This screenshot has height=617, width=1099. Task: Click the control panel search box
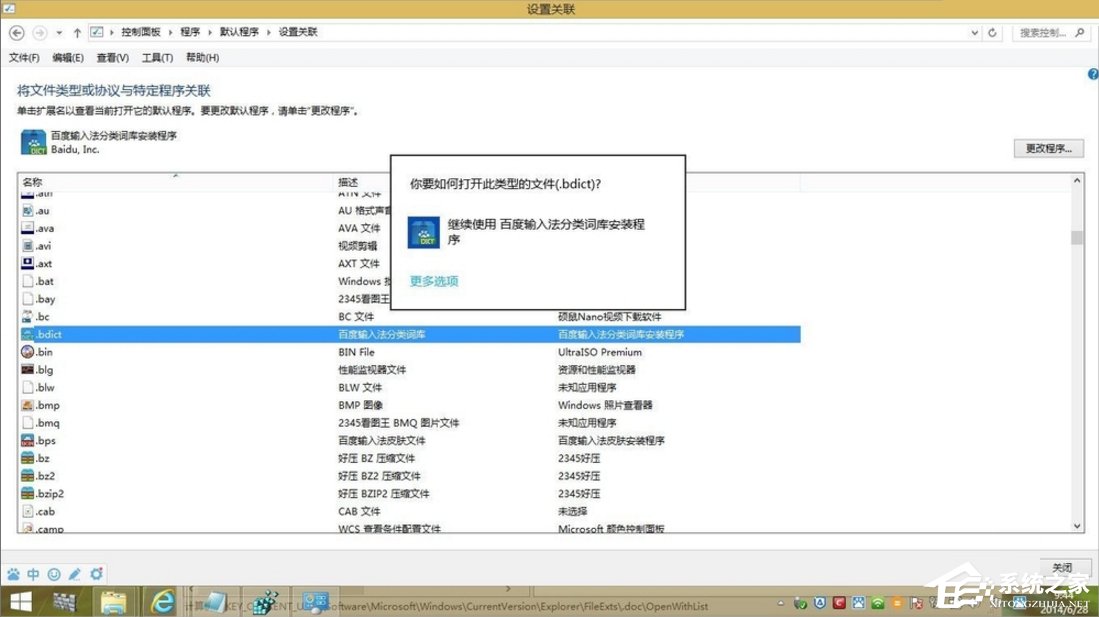1050,32
